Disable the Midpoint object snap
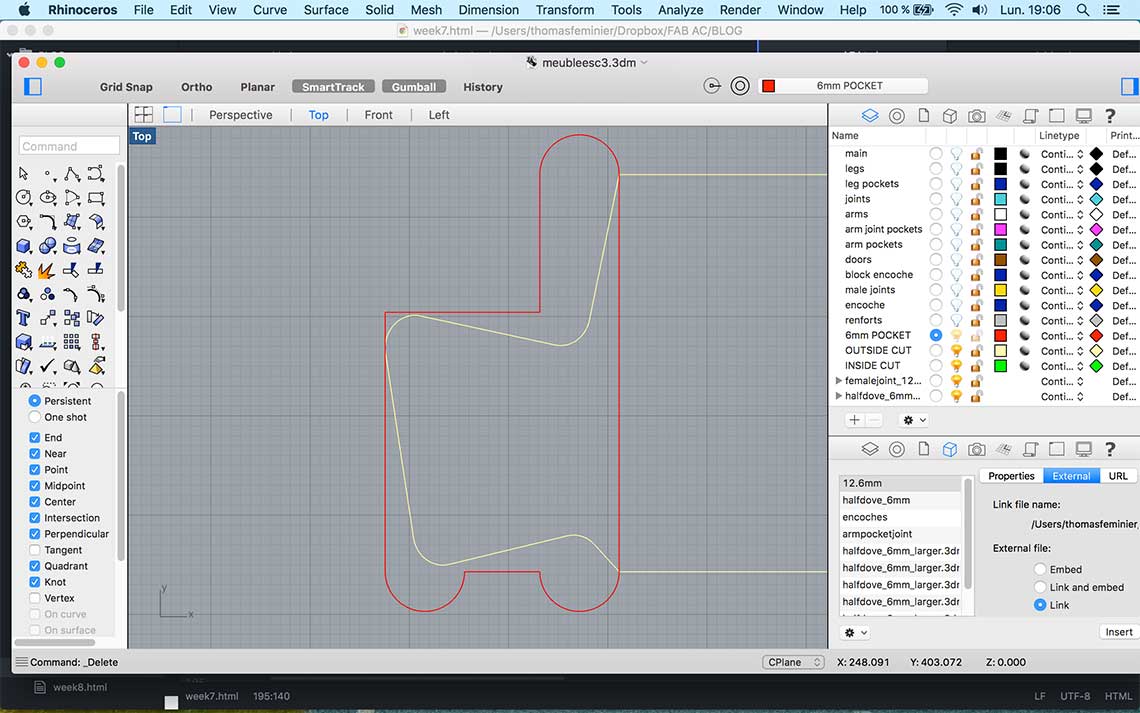1140x713 pixels. pos(34,486)
